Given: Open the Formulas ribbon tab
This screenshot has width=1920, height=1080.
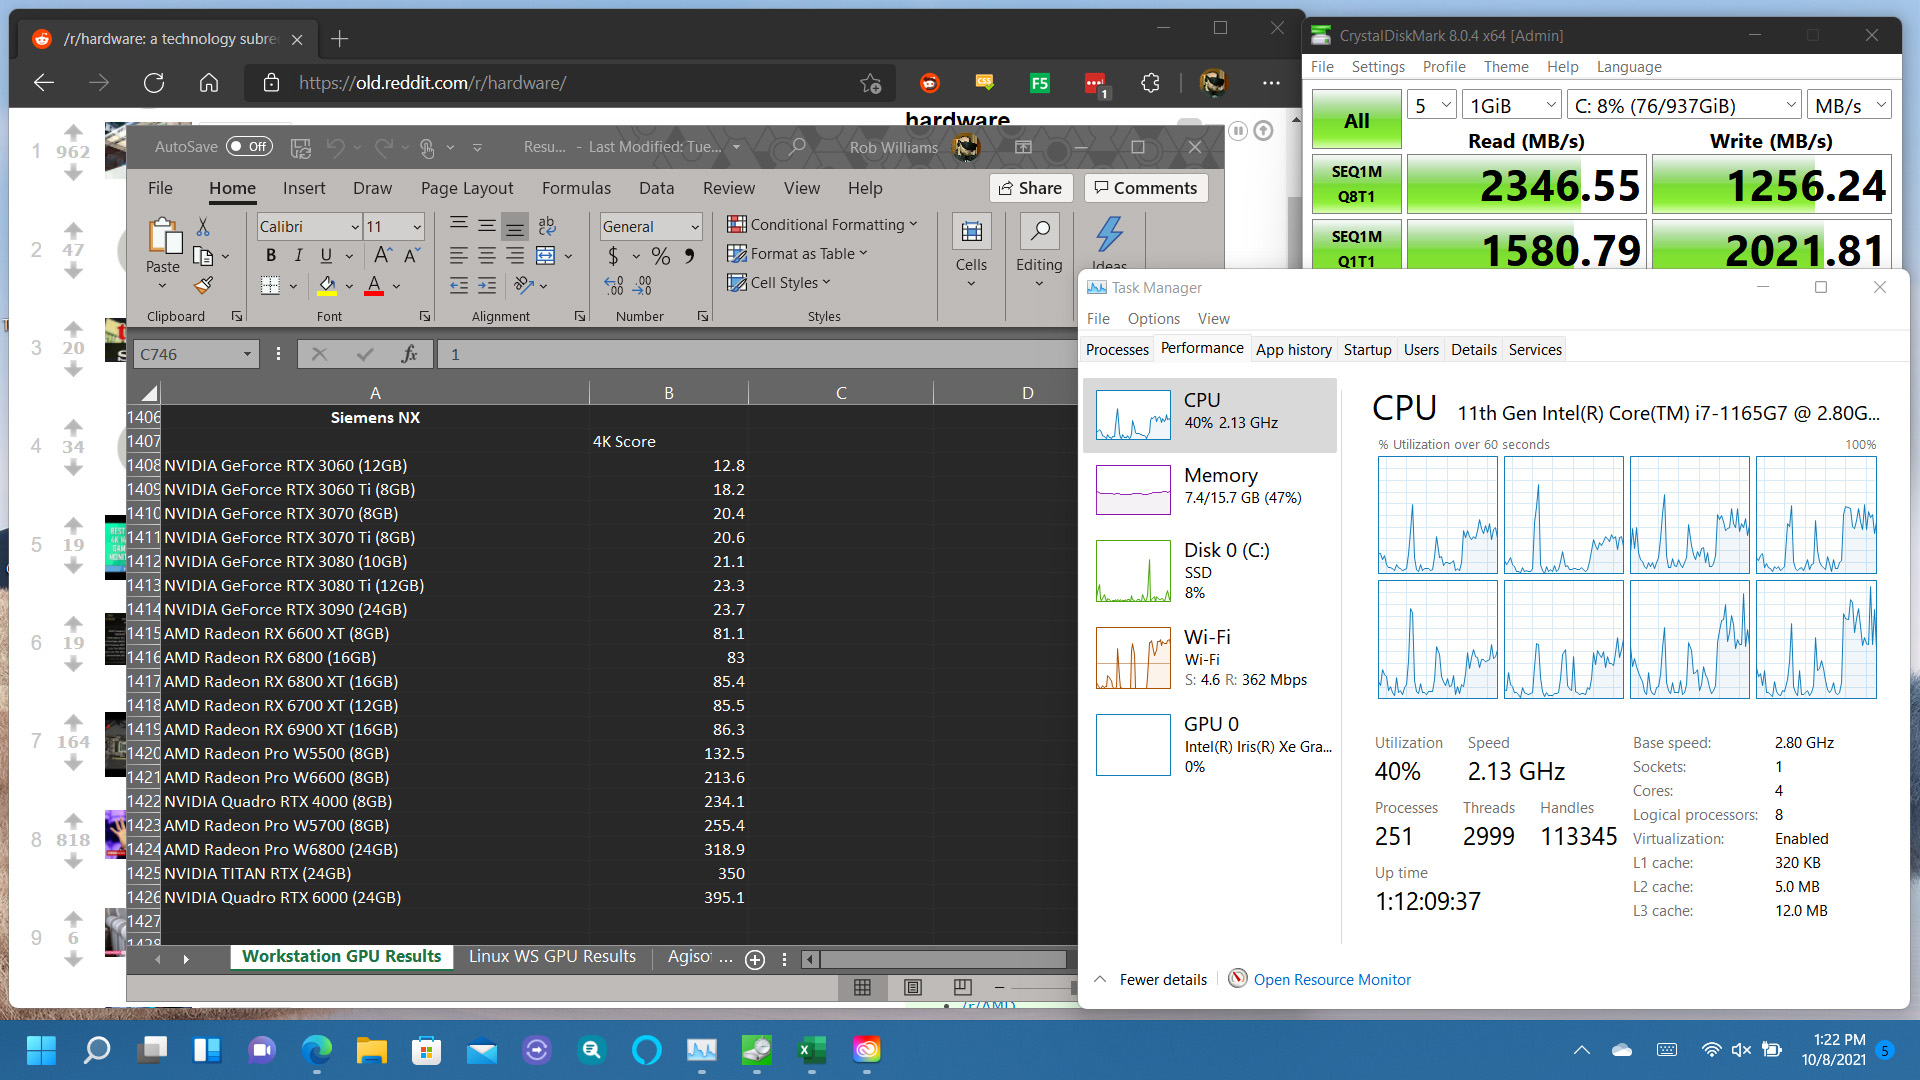Looking at the screenshot, I should [x=576, y=188].
